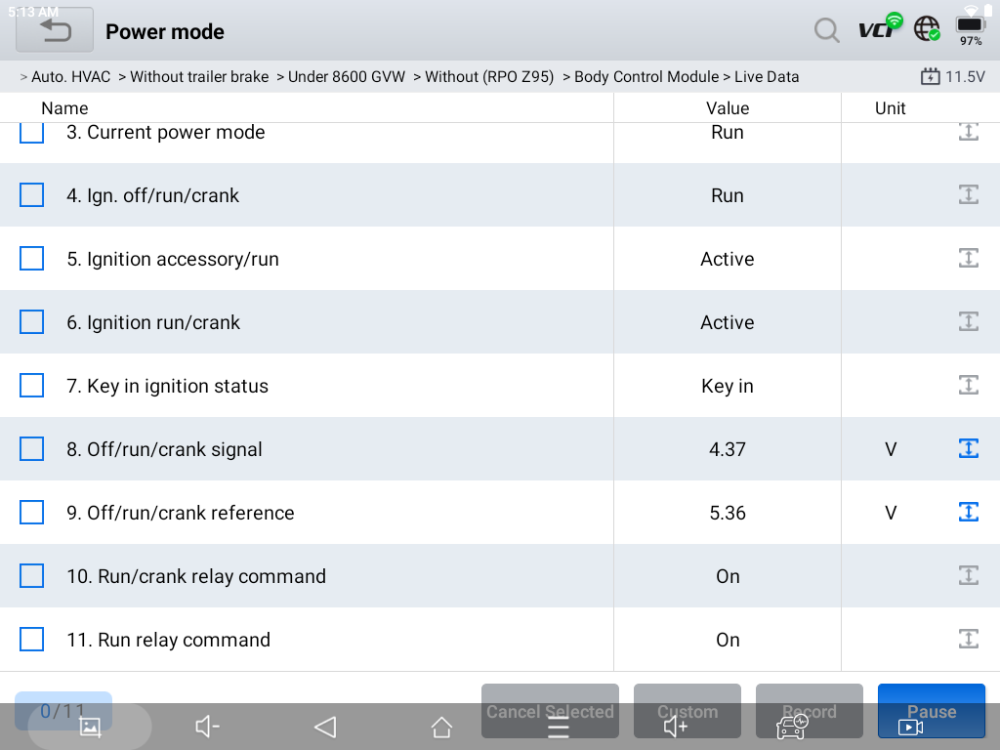The height and width of the screenshot is (750, 1000).
Task: Tap the volume down speaker icon
Action: click(207, 726)
